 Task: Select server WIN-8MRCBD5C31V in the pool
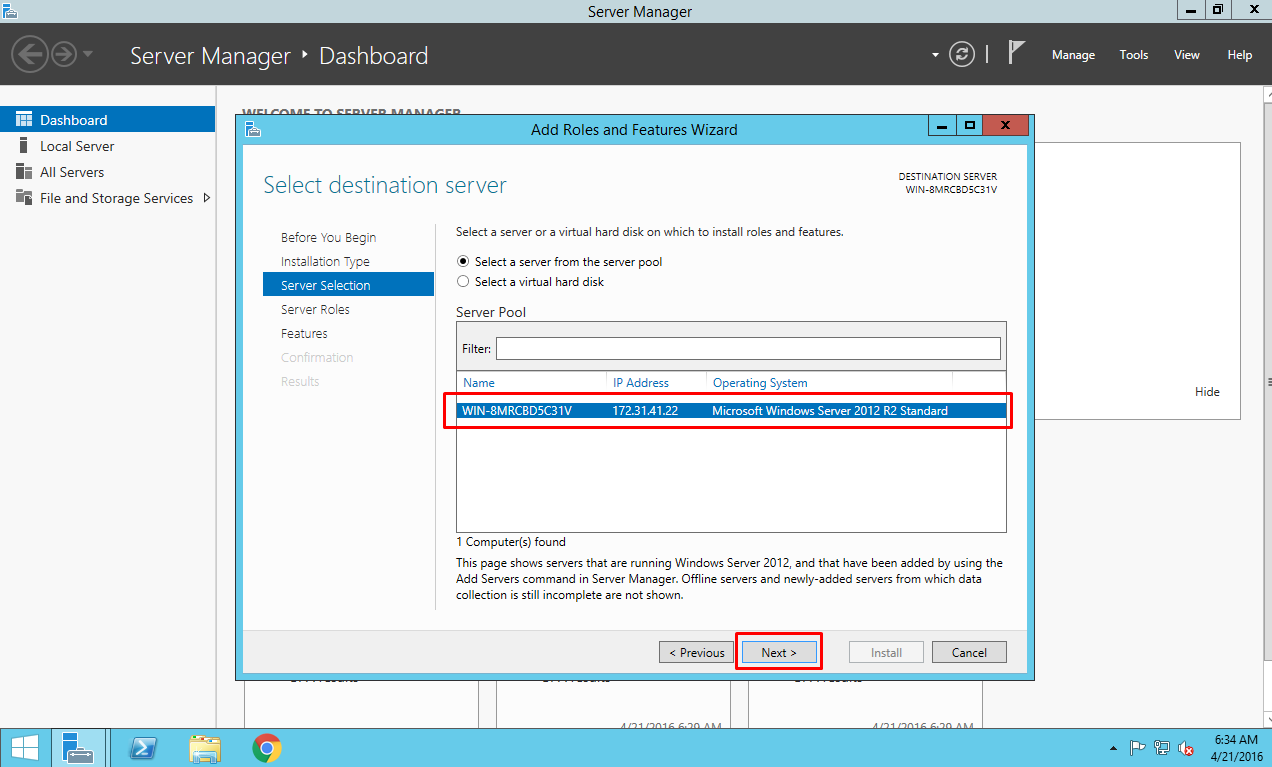point(731,410)
